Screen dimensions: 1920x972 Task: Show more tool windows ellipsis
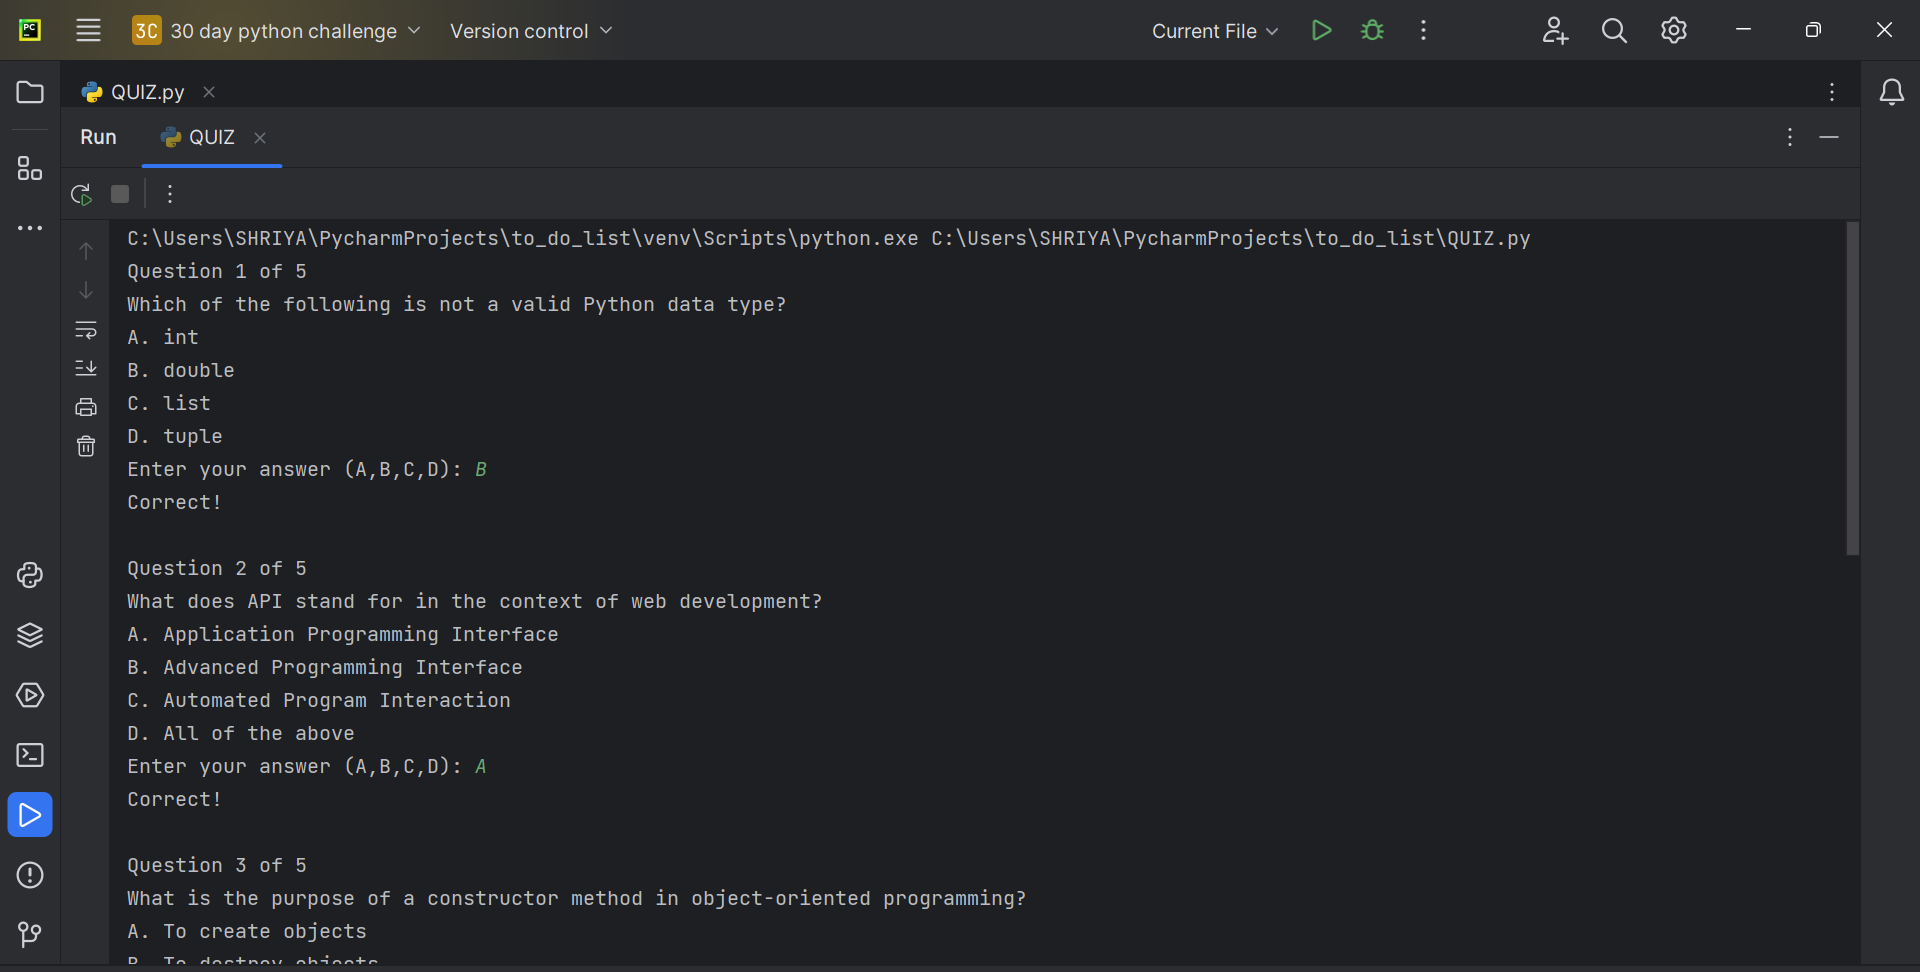click(30, 228)
